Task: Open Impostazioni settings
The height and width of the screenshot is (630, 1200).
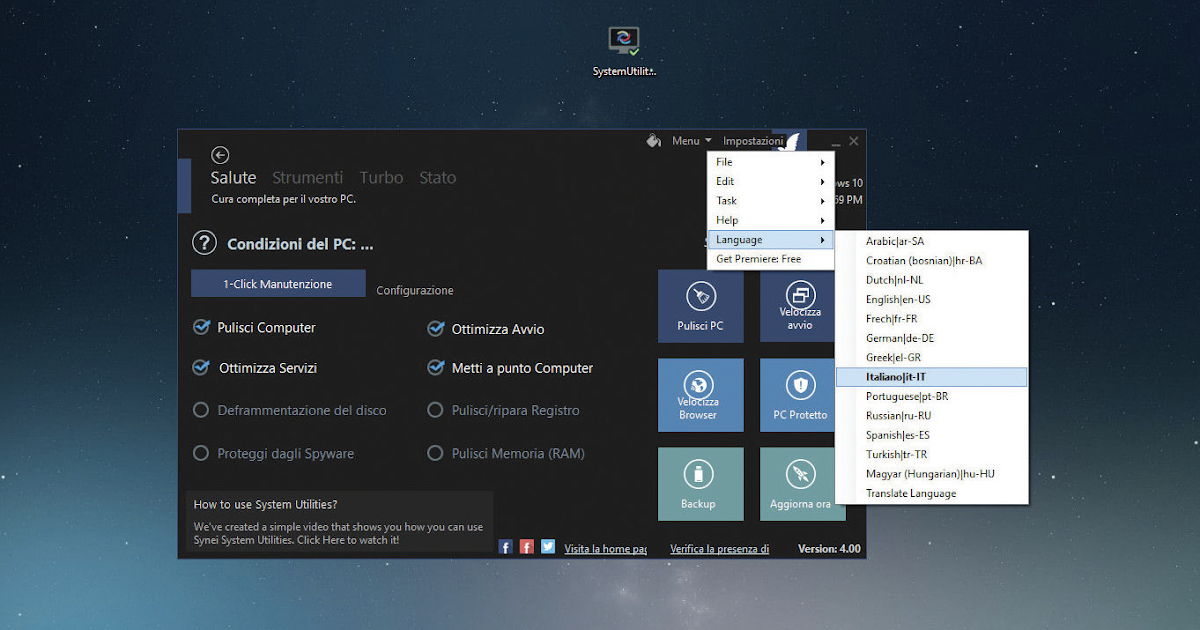Action: [753, 141]
